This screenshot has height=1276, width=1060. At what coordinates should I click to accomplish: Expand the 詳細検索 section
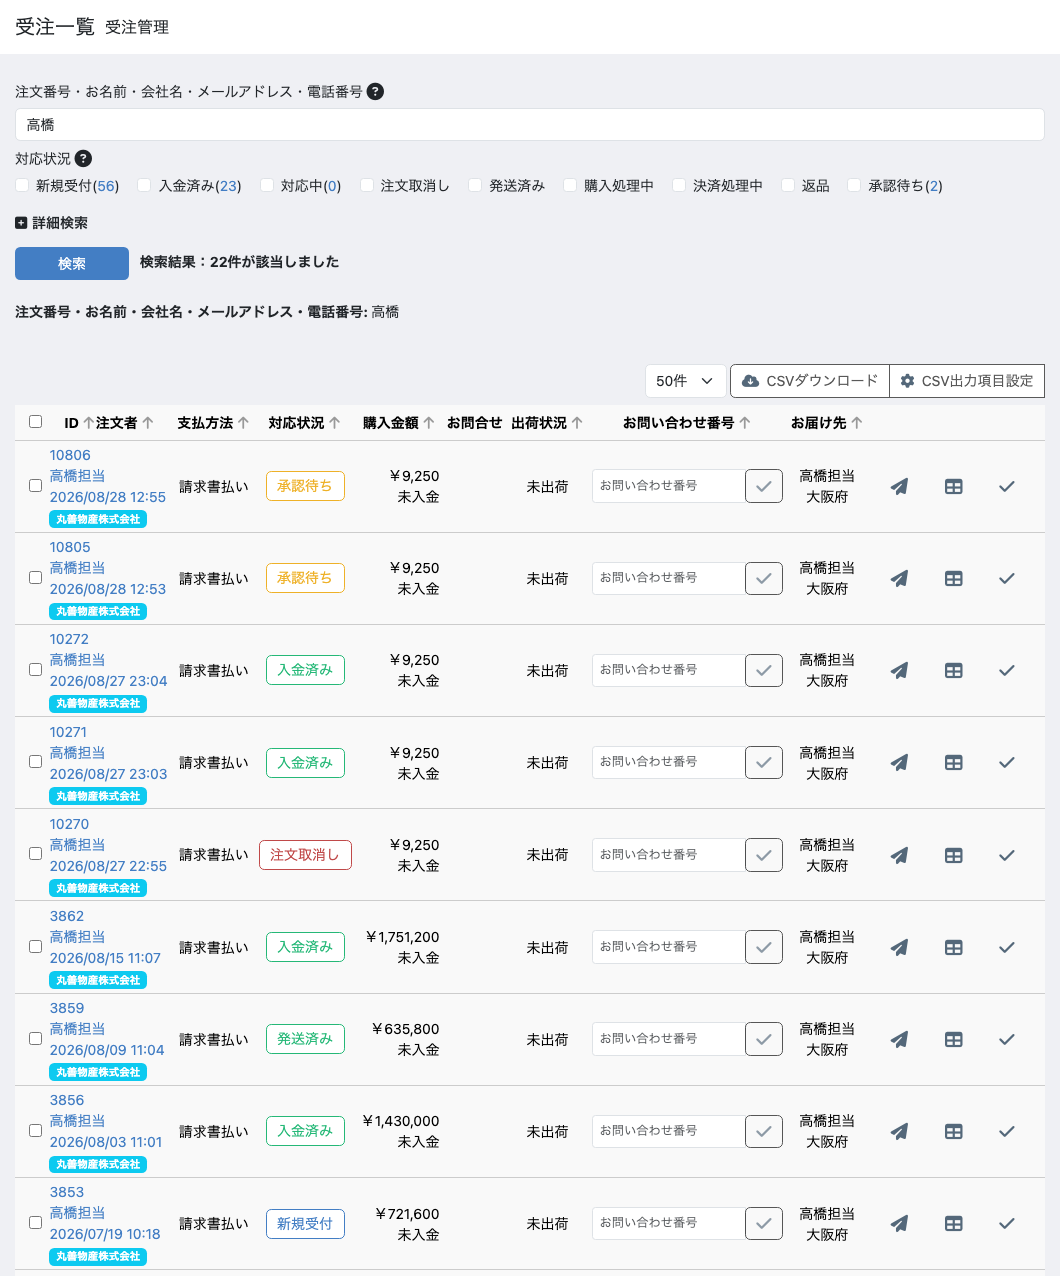point(51,223)
